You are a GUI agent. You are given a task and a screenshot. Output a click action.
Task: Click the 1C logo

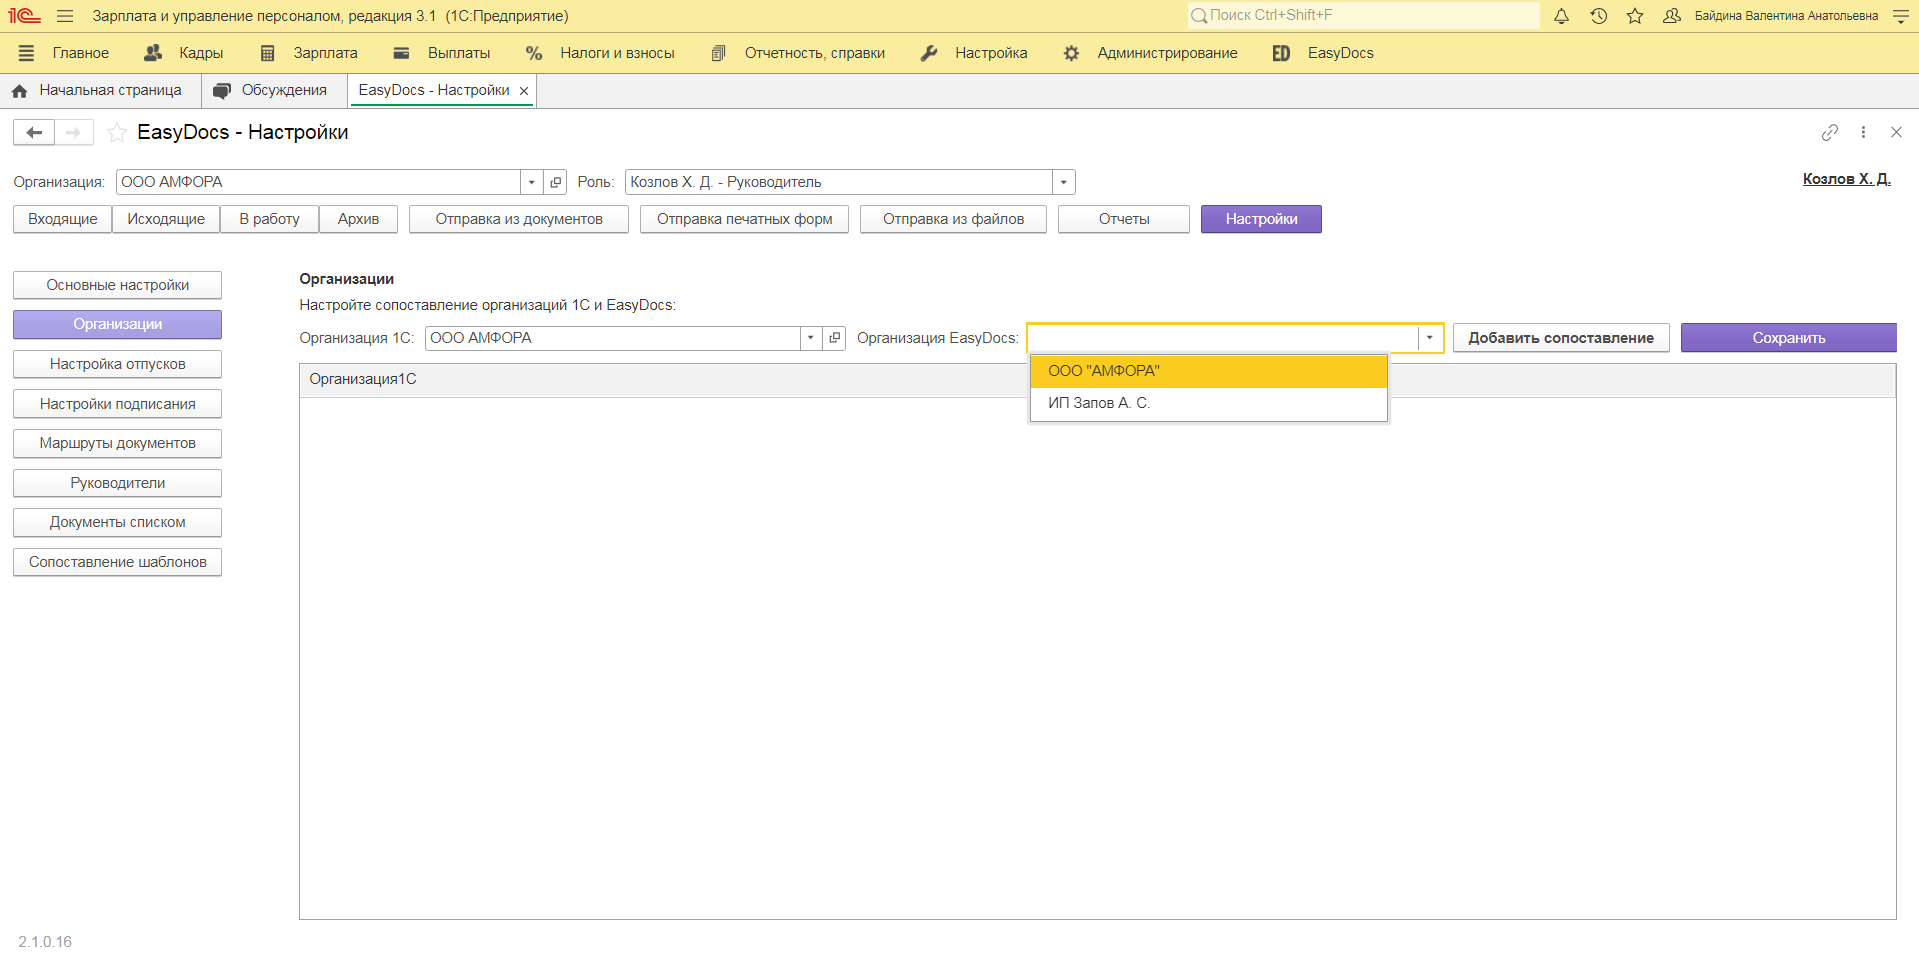click(22, 14)
